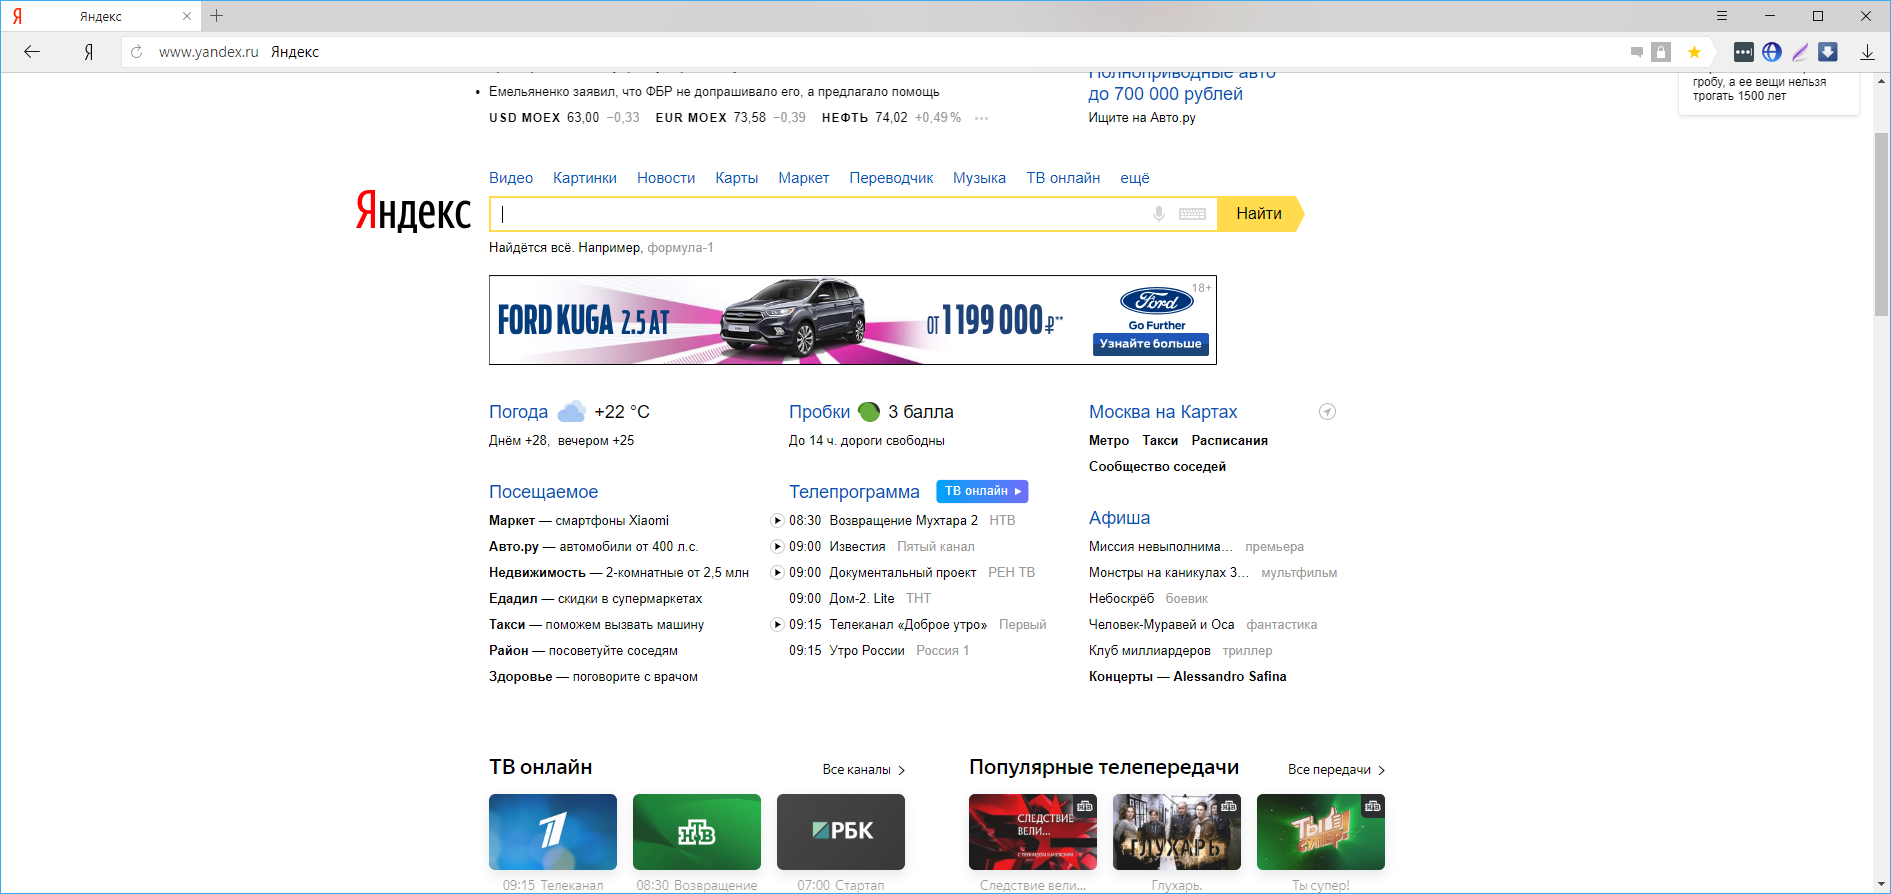Click the reload page icon
The image size is (1891, 894).
(137, 52)
